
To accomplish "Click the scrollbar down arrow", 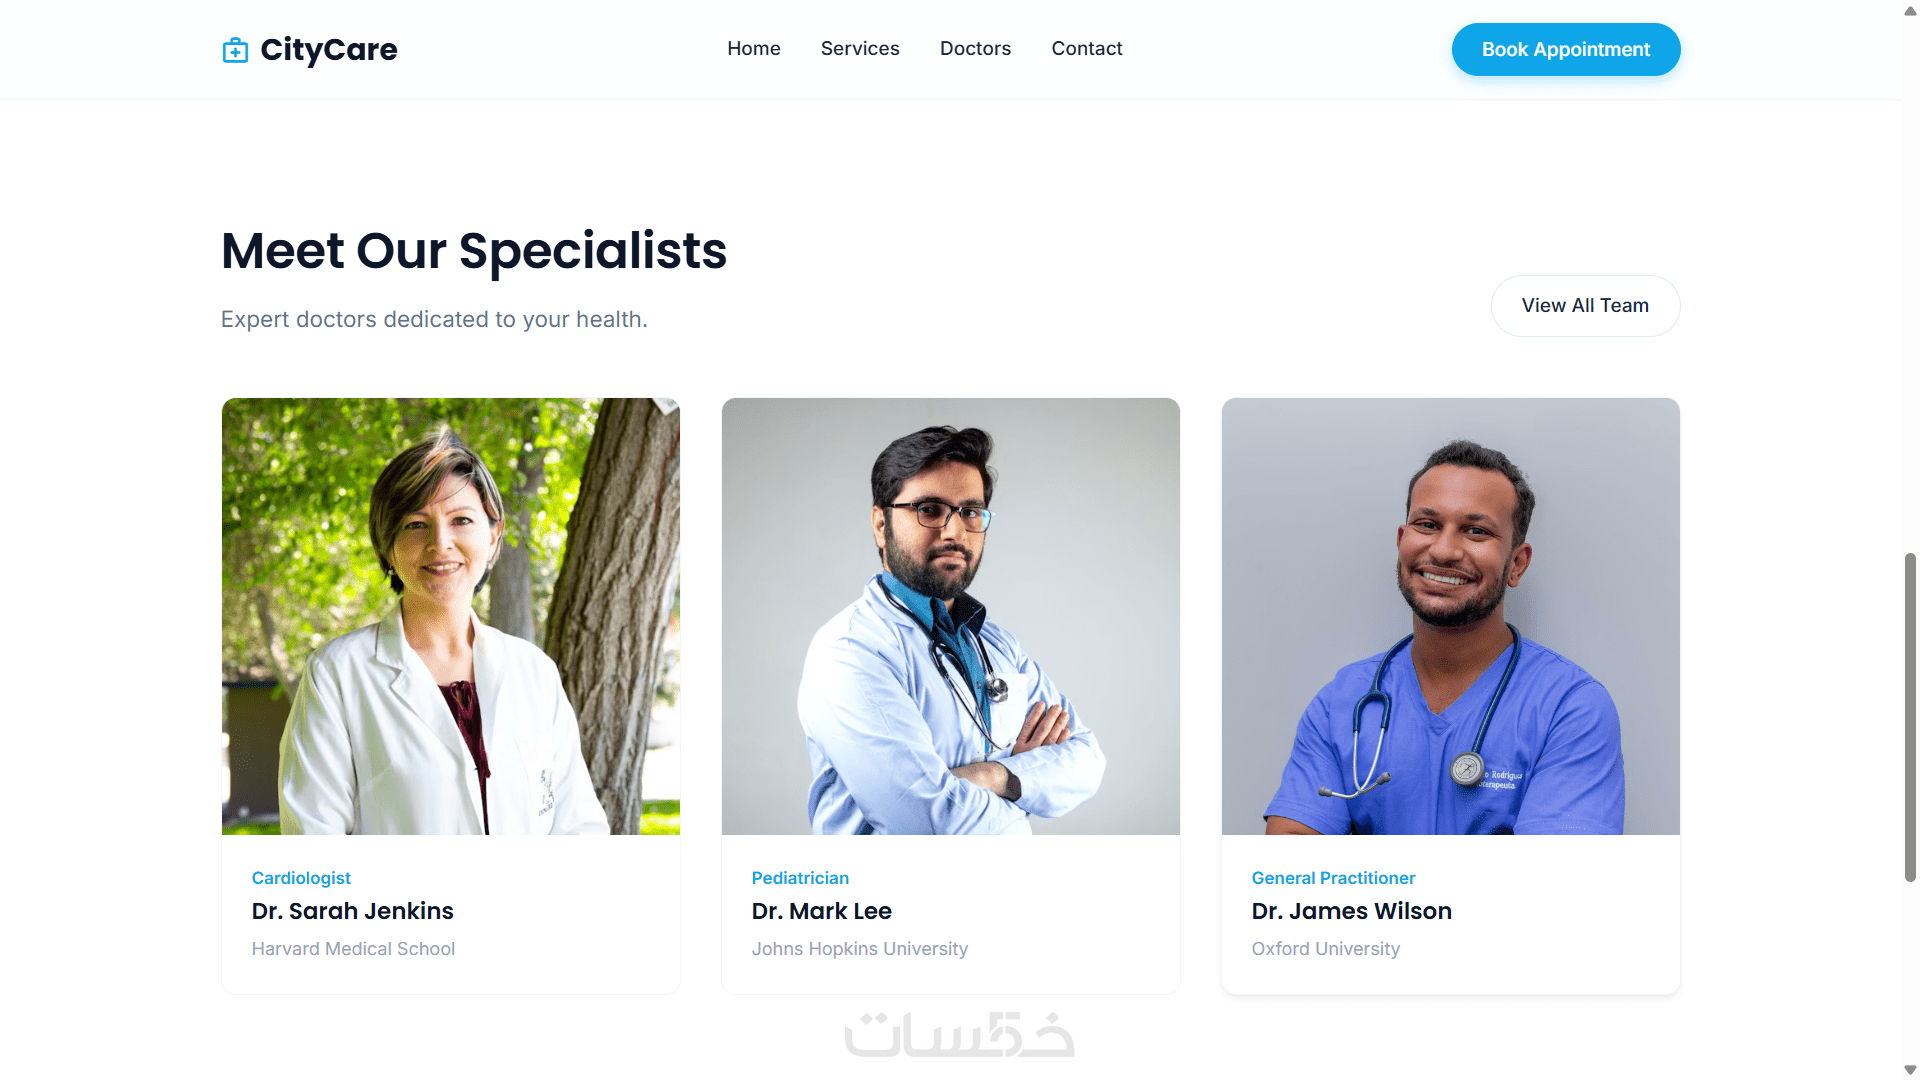I will click(x=1910, y=1070).
